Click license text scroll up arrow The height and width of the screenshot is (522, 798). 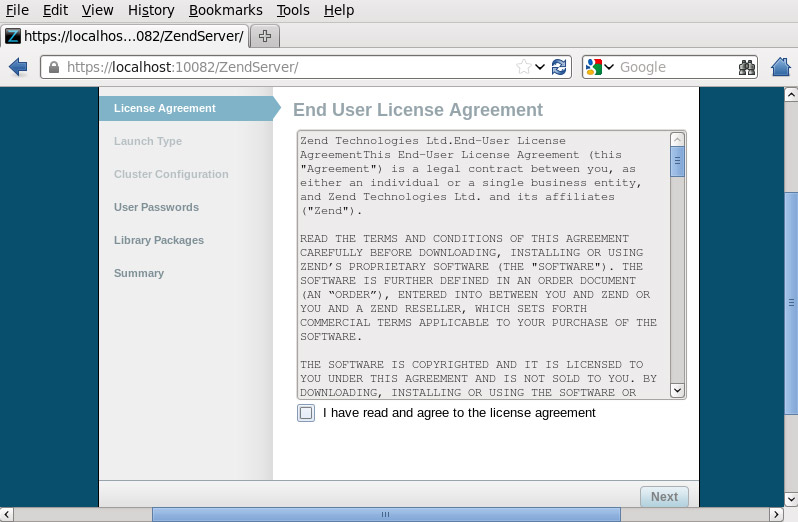677,139
